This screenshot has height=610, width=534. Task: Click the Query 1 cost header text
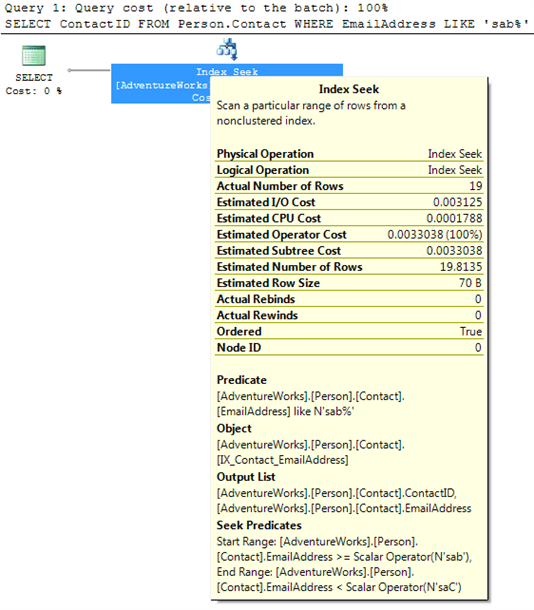196,8
